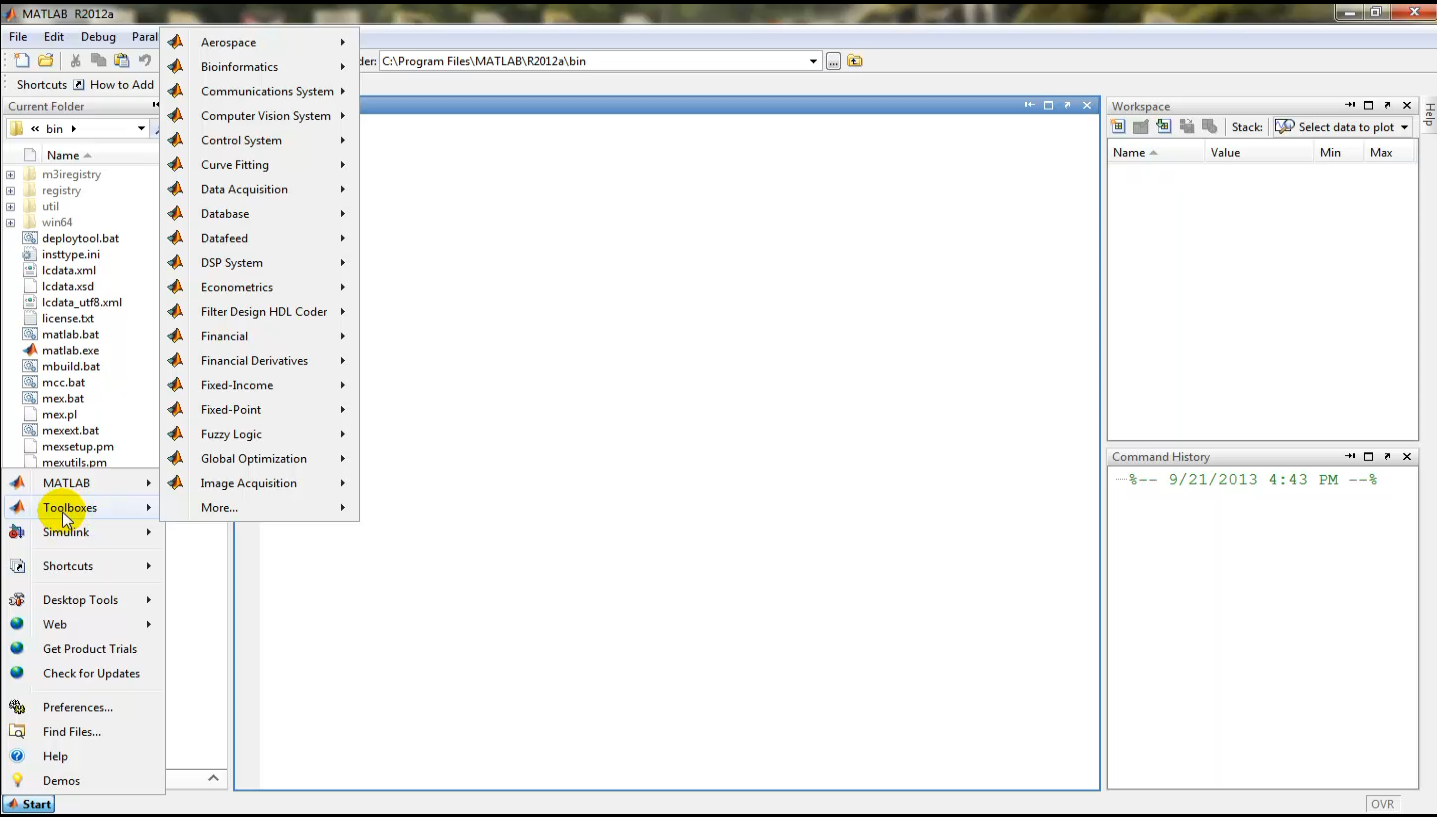Screen dimensions: 1437x817
Task: Go up one folder level icon
Action: [x=855, y=61]
